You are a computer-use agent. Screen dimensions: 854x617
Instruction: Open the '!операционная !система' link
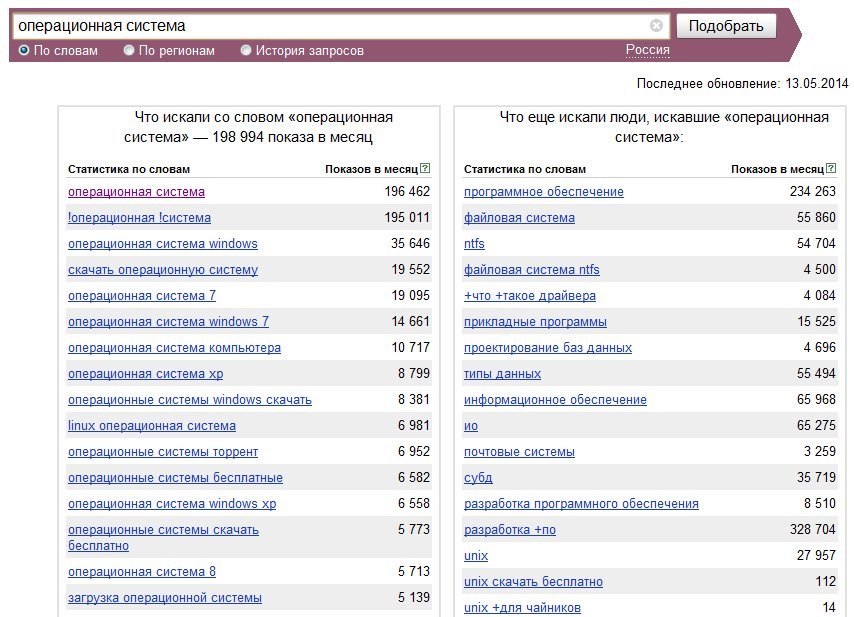[139, 218]
